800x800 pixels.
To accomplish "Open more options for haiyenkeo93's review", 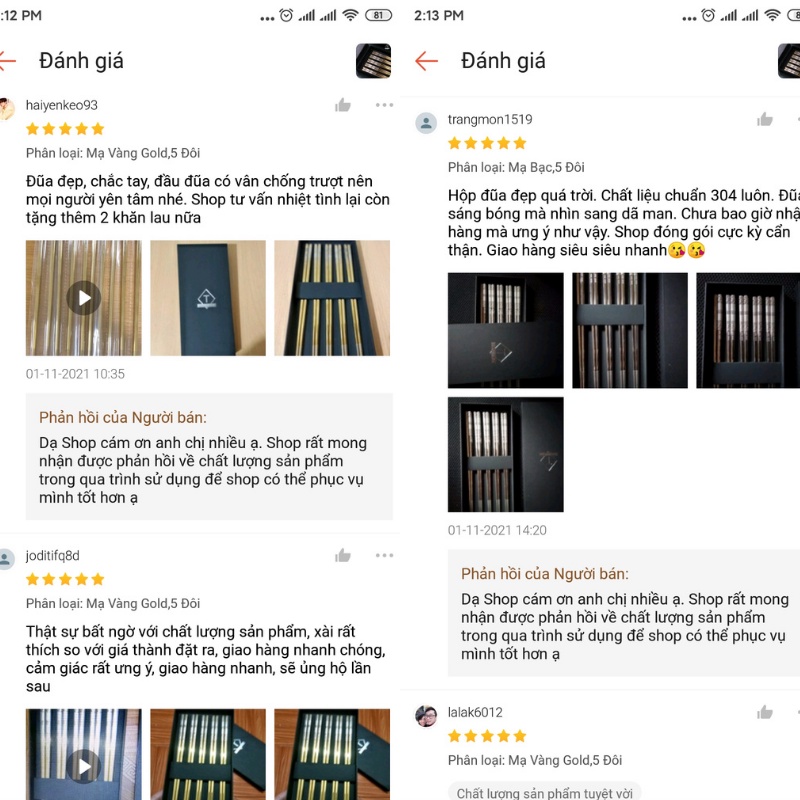I will (x=384, y=105).
